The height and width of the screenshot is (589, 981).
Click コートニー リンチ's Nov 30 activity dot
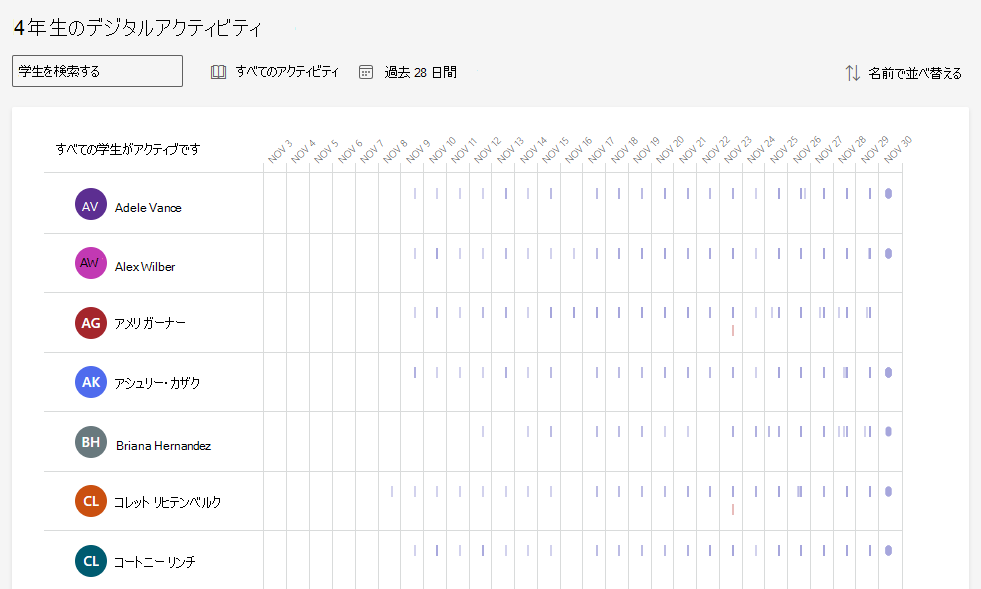tap(888, 550)
